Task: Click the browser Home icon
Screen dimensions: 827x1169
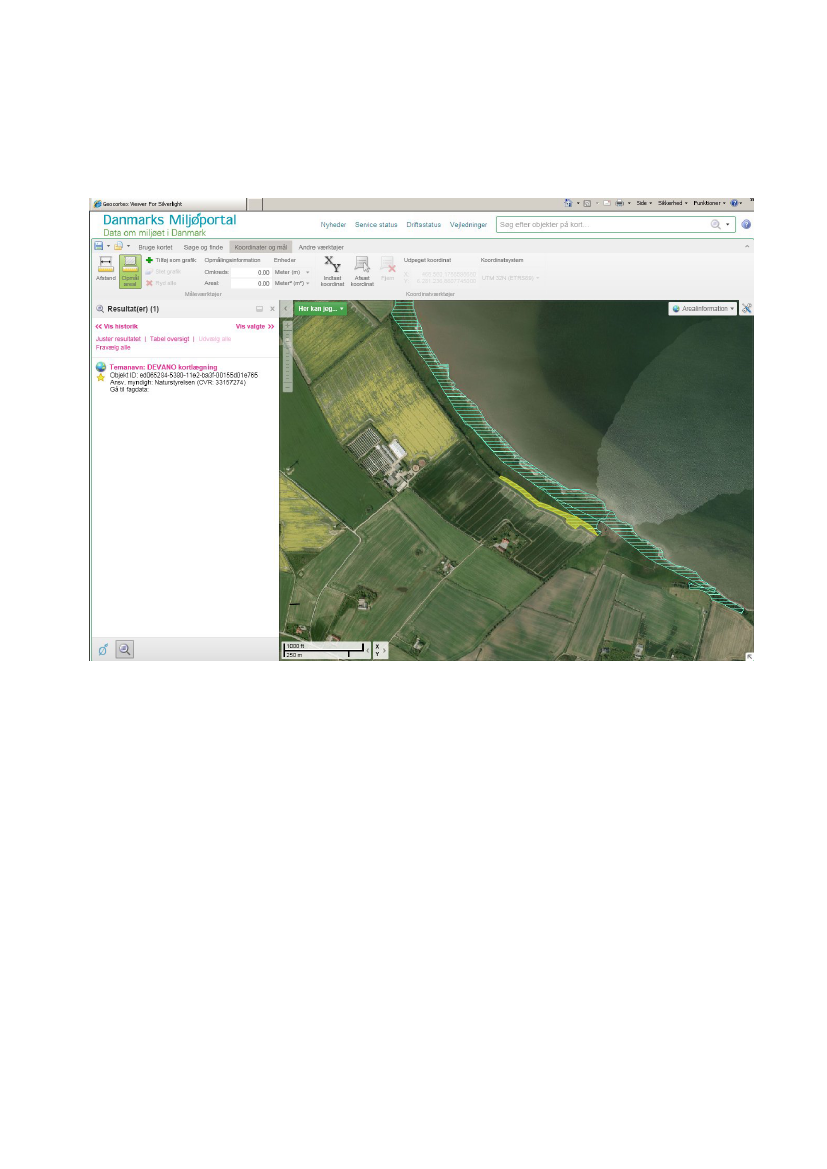Action: click(568, 203)
